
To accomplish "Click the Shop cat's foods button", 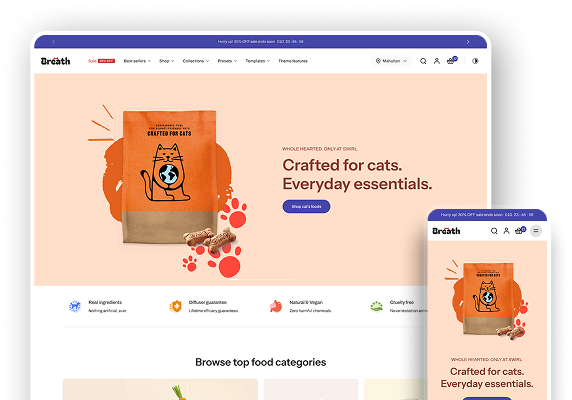I will point(306,206).
